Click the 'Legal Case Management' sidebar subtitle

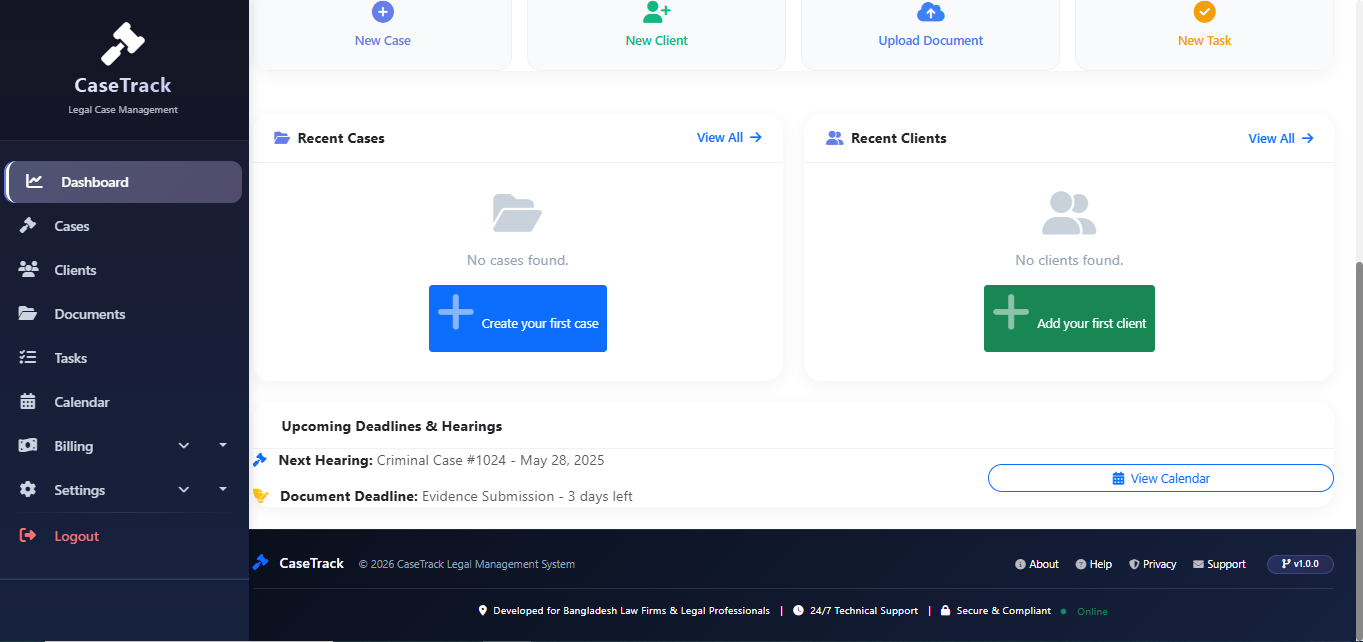pos(123,110)
